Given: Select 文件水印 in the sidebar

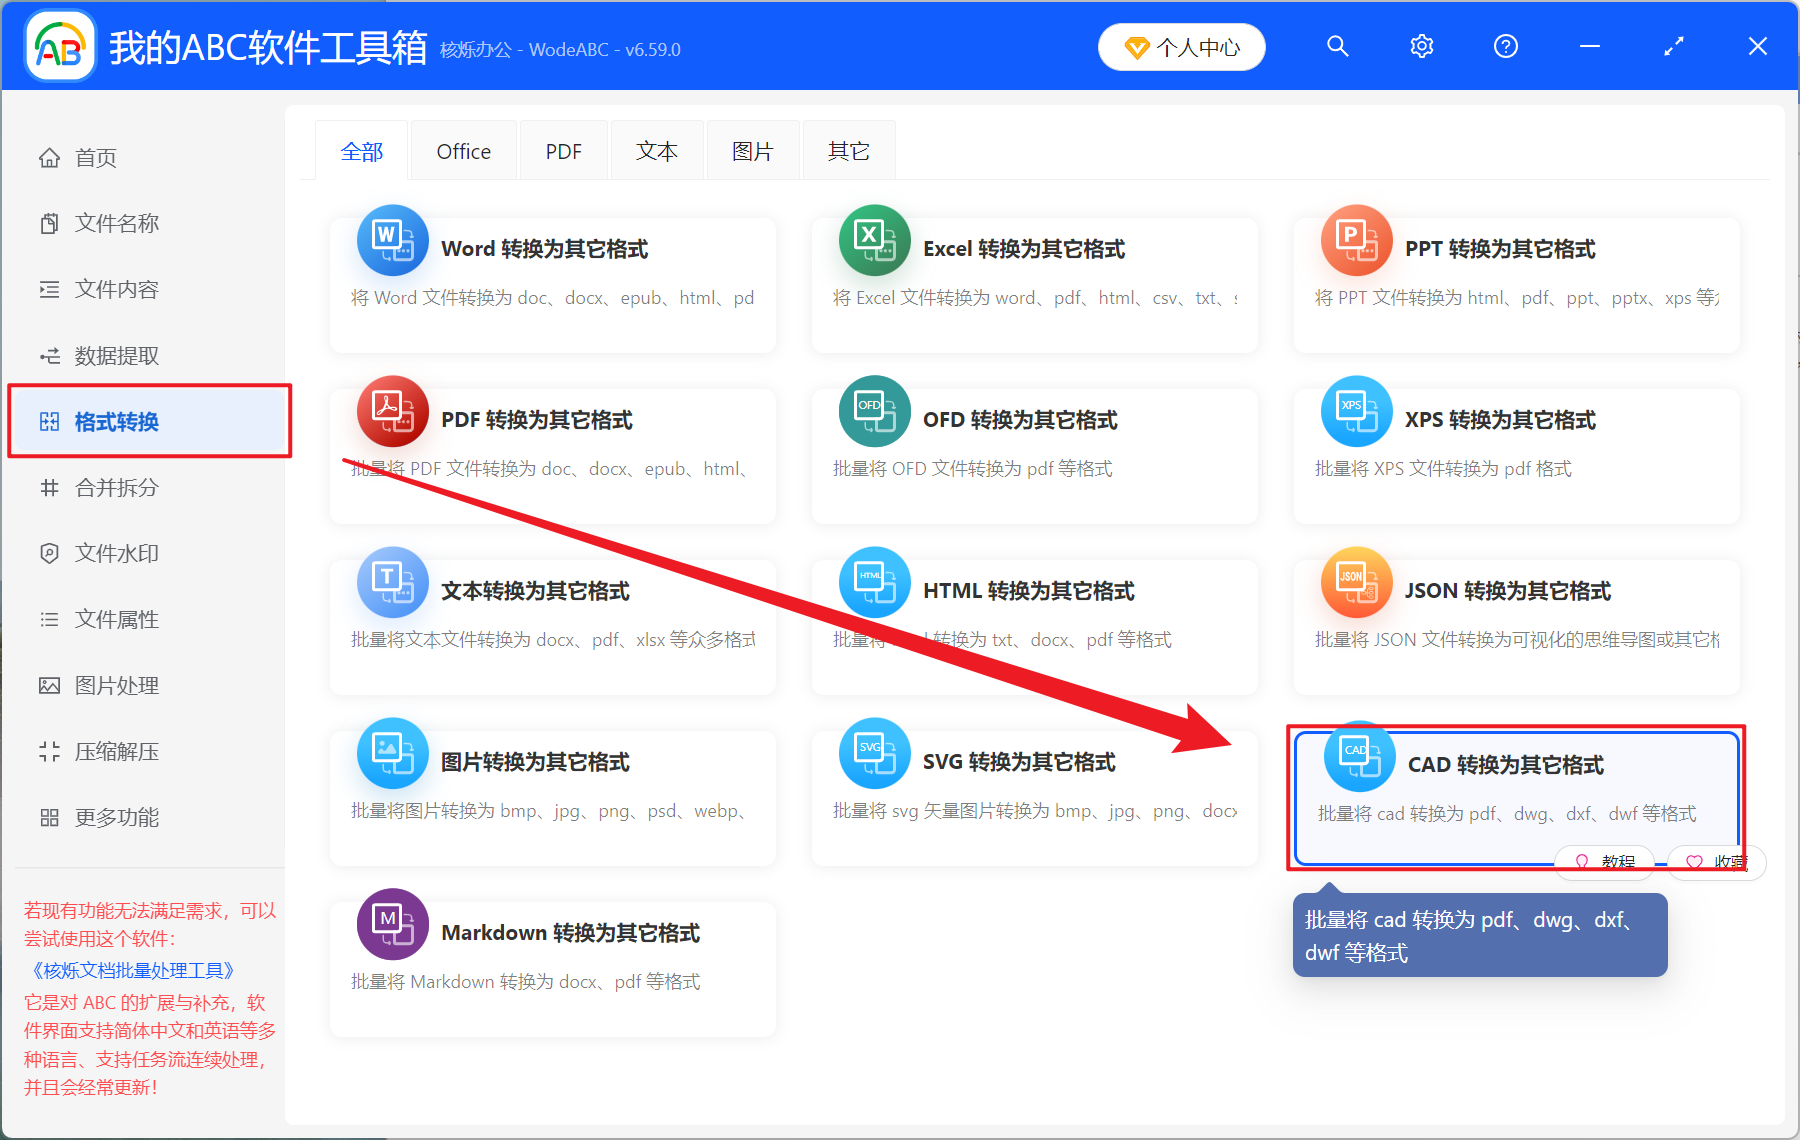Looking at the screenshot, I should (x=116, y=554).
